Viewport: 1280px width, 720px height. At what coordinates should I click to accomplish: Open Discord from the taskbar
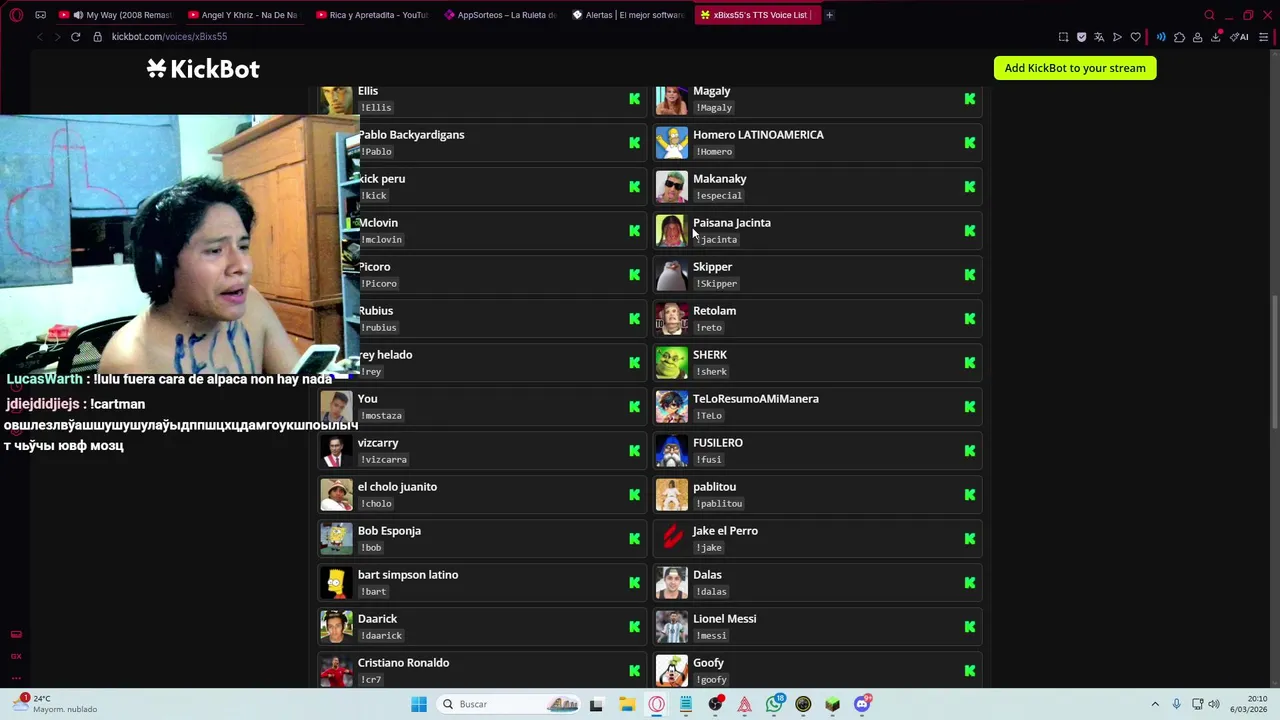[x=862, y=704]
